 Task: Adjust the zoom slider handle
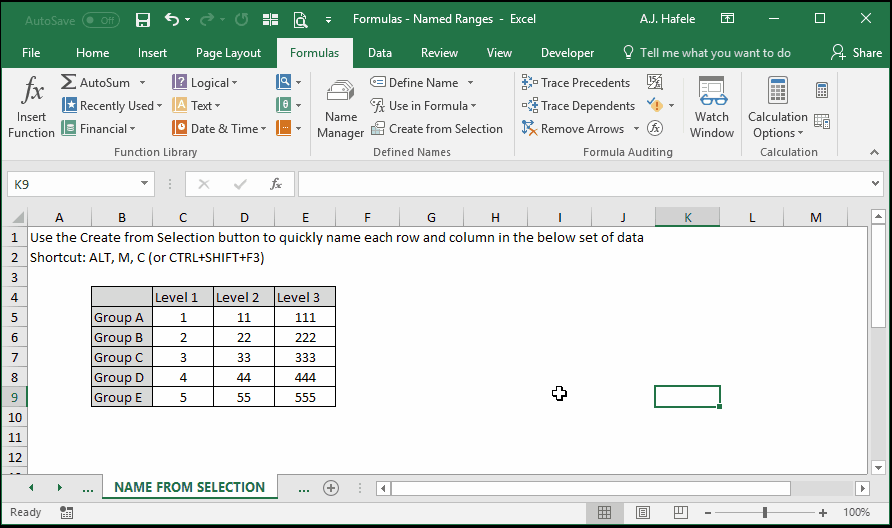point(765,513)
